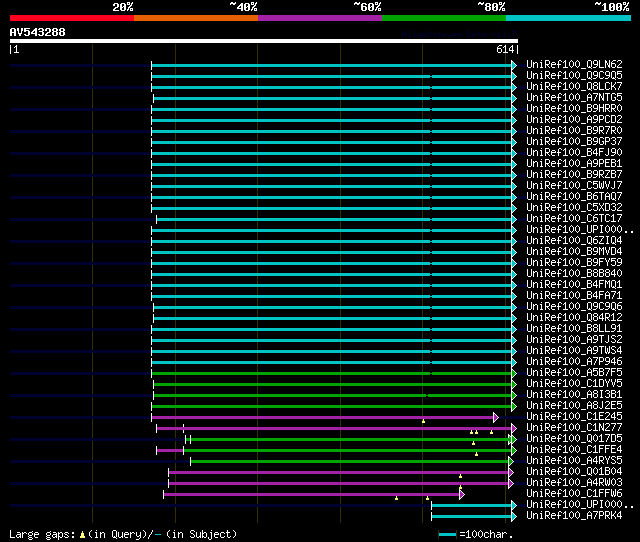Click the short purple segment of C1FFE4 alignment
640x542 pixels.
point(170,450)
